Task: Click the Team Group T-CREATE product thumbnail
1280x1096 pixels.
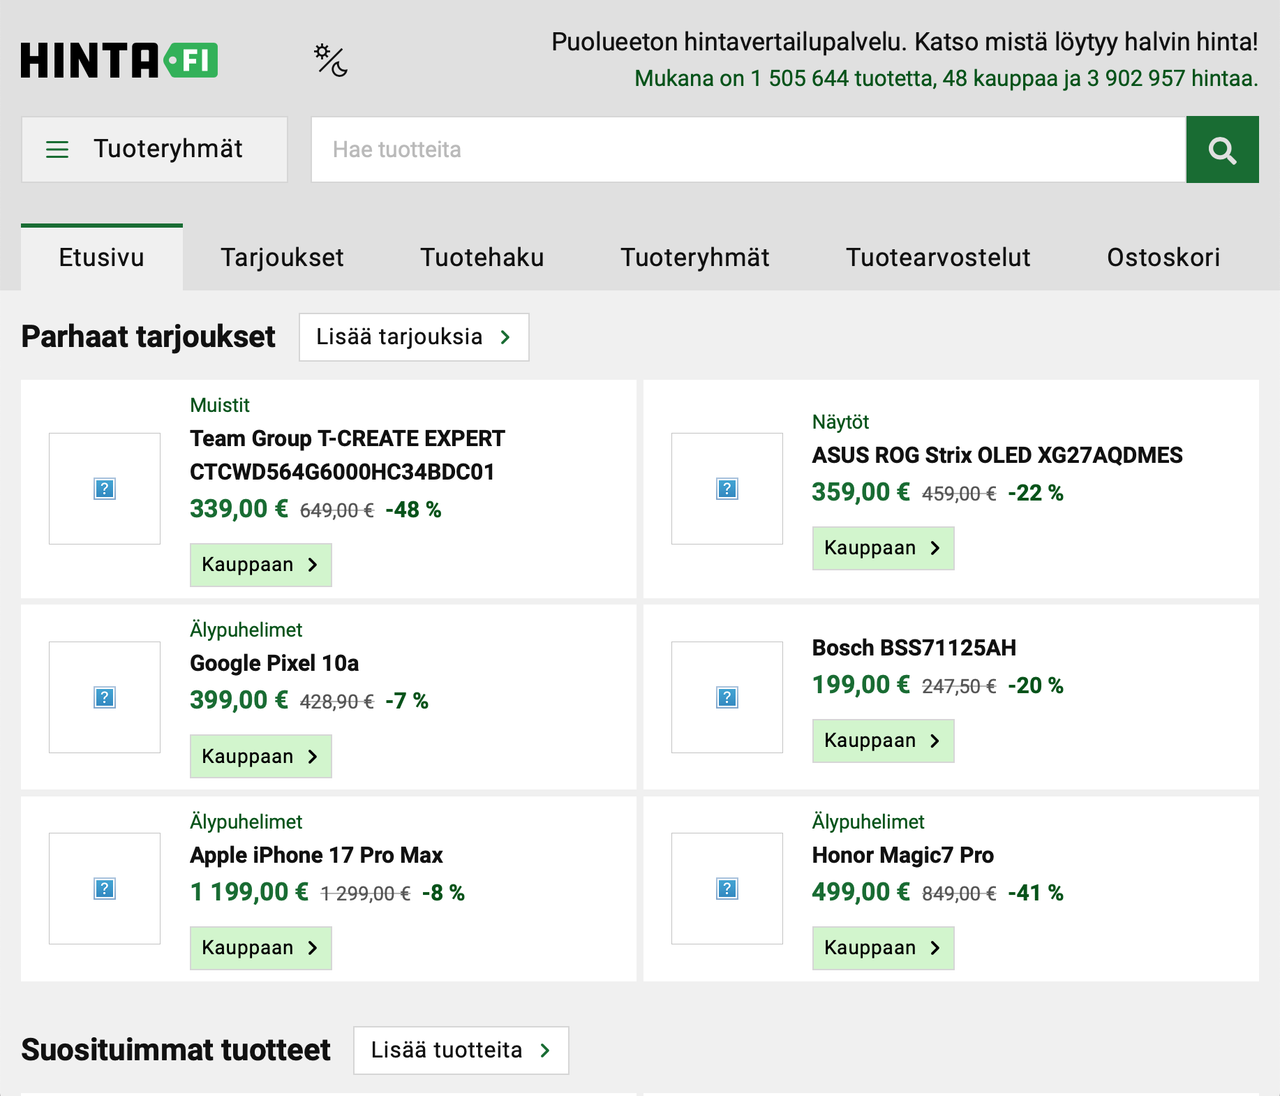Action: pos(105,489)
